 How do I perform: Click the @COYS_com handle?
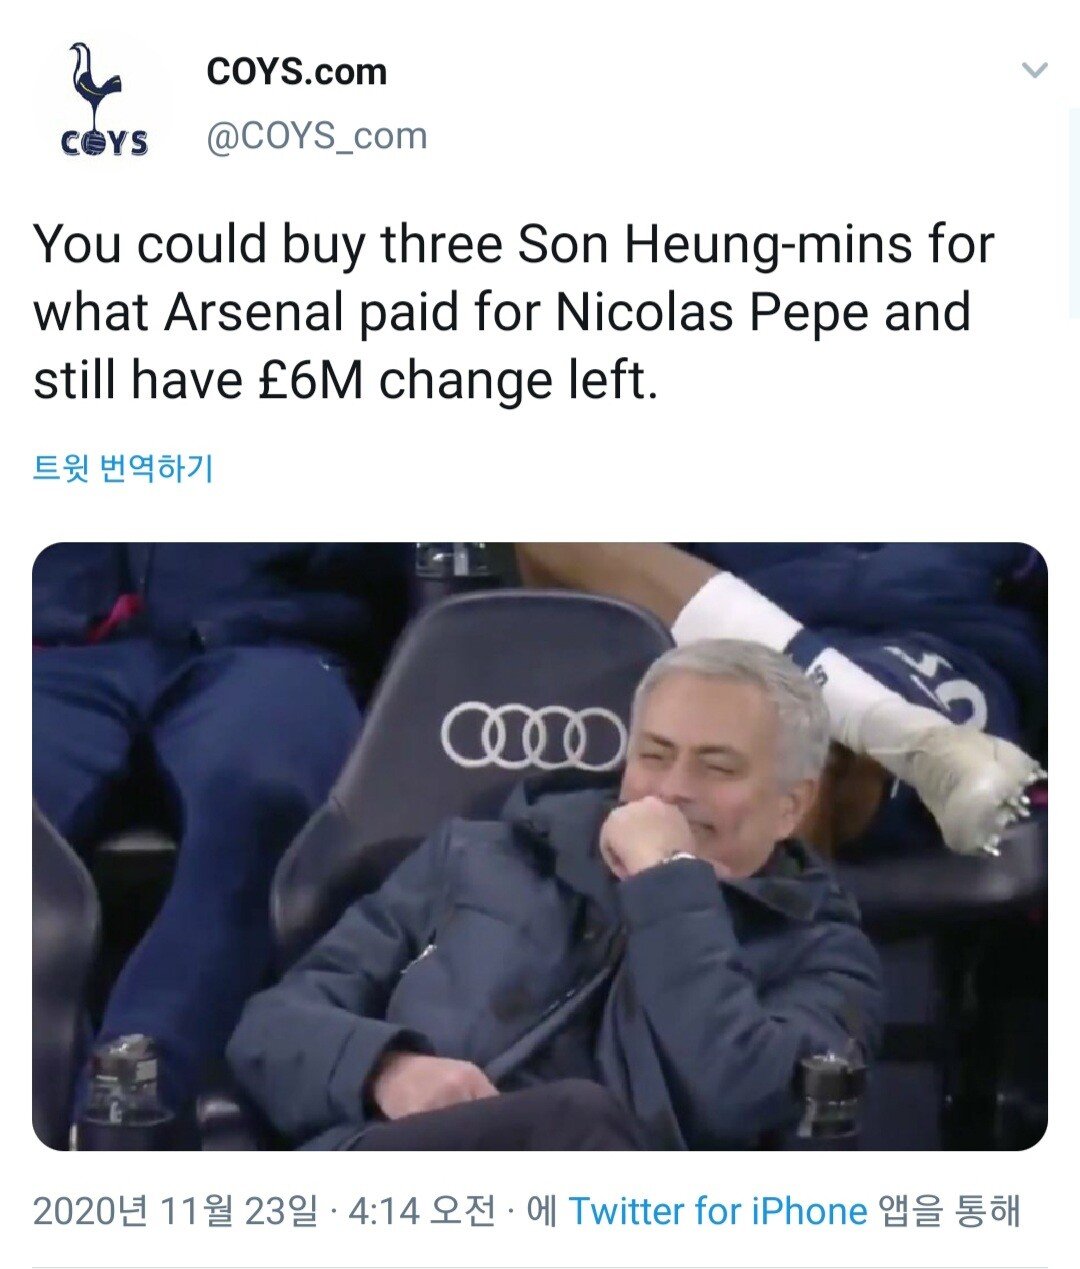(316, 136)
